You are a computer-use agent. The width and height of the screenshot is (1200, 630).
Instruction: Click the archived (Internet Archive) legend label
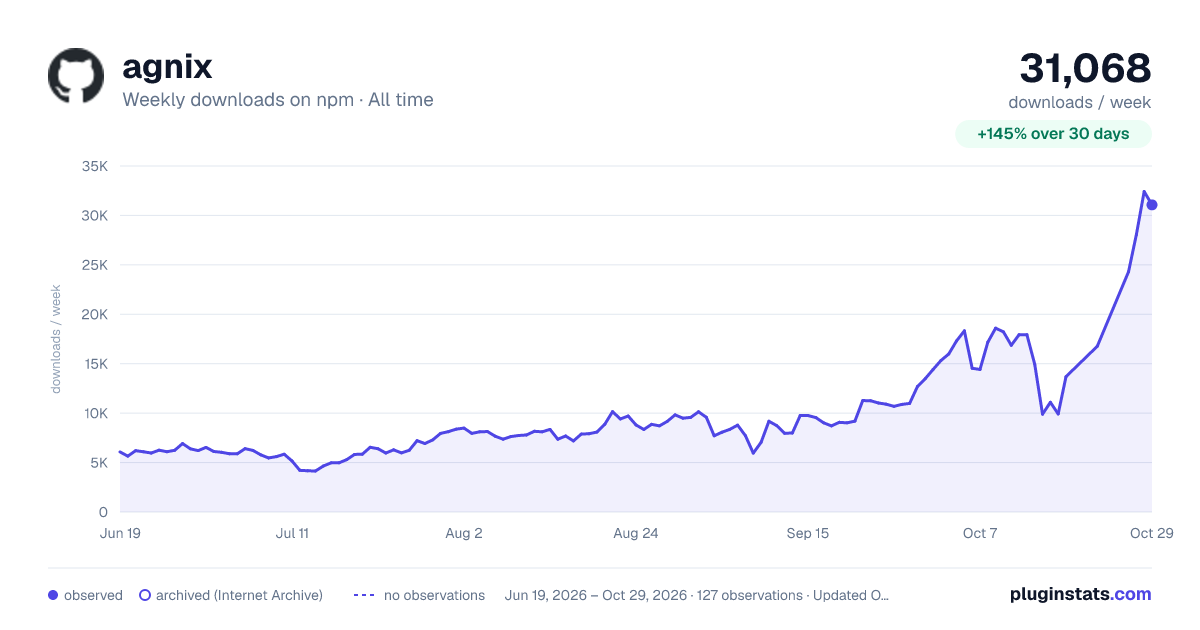[x=239, y=595]
